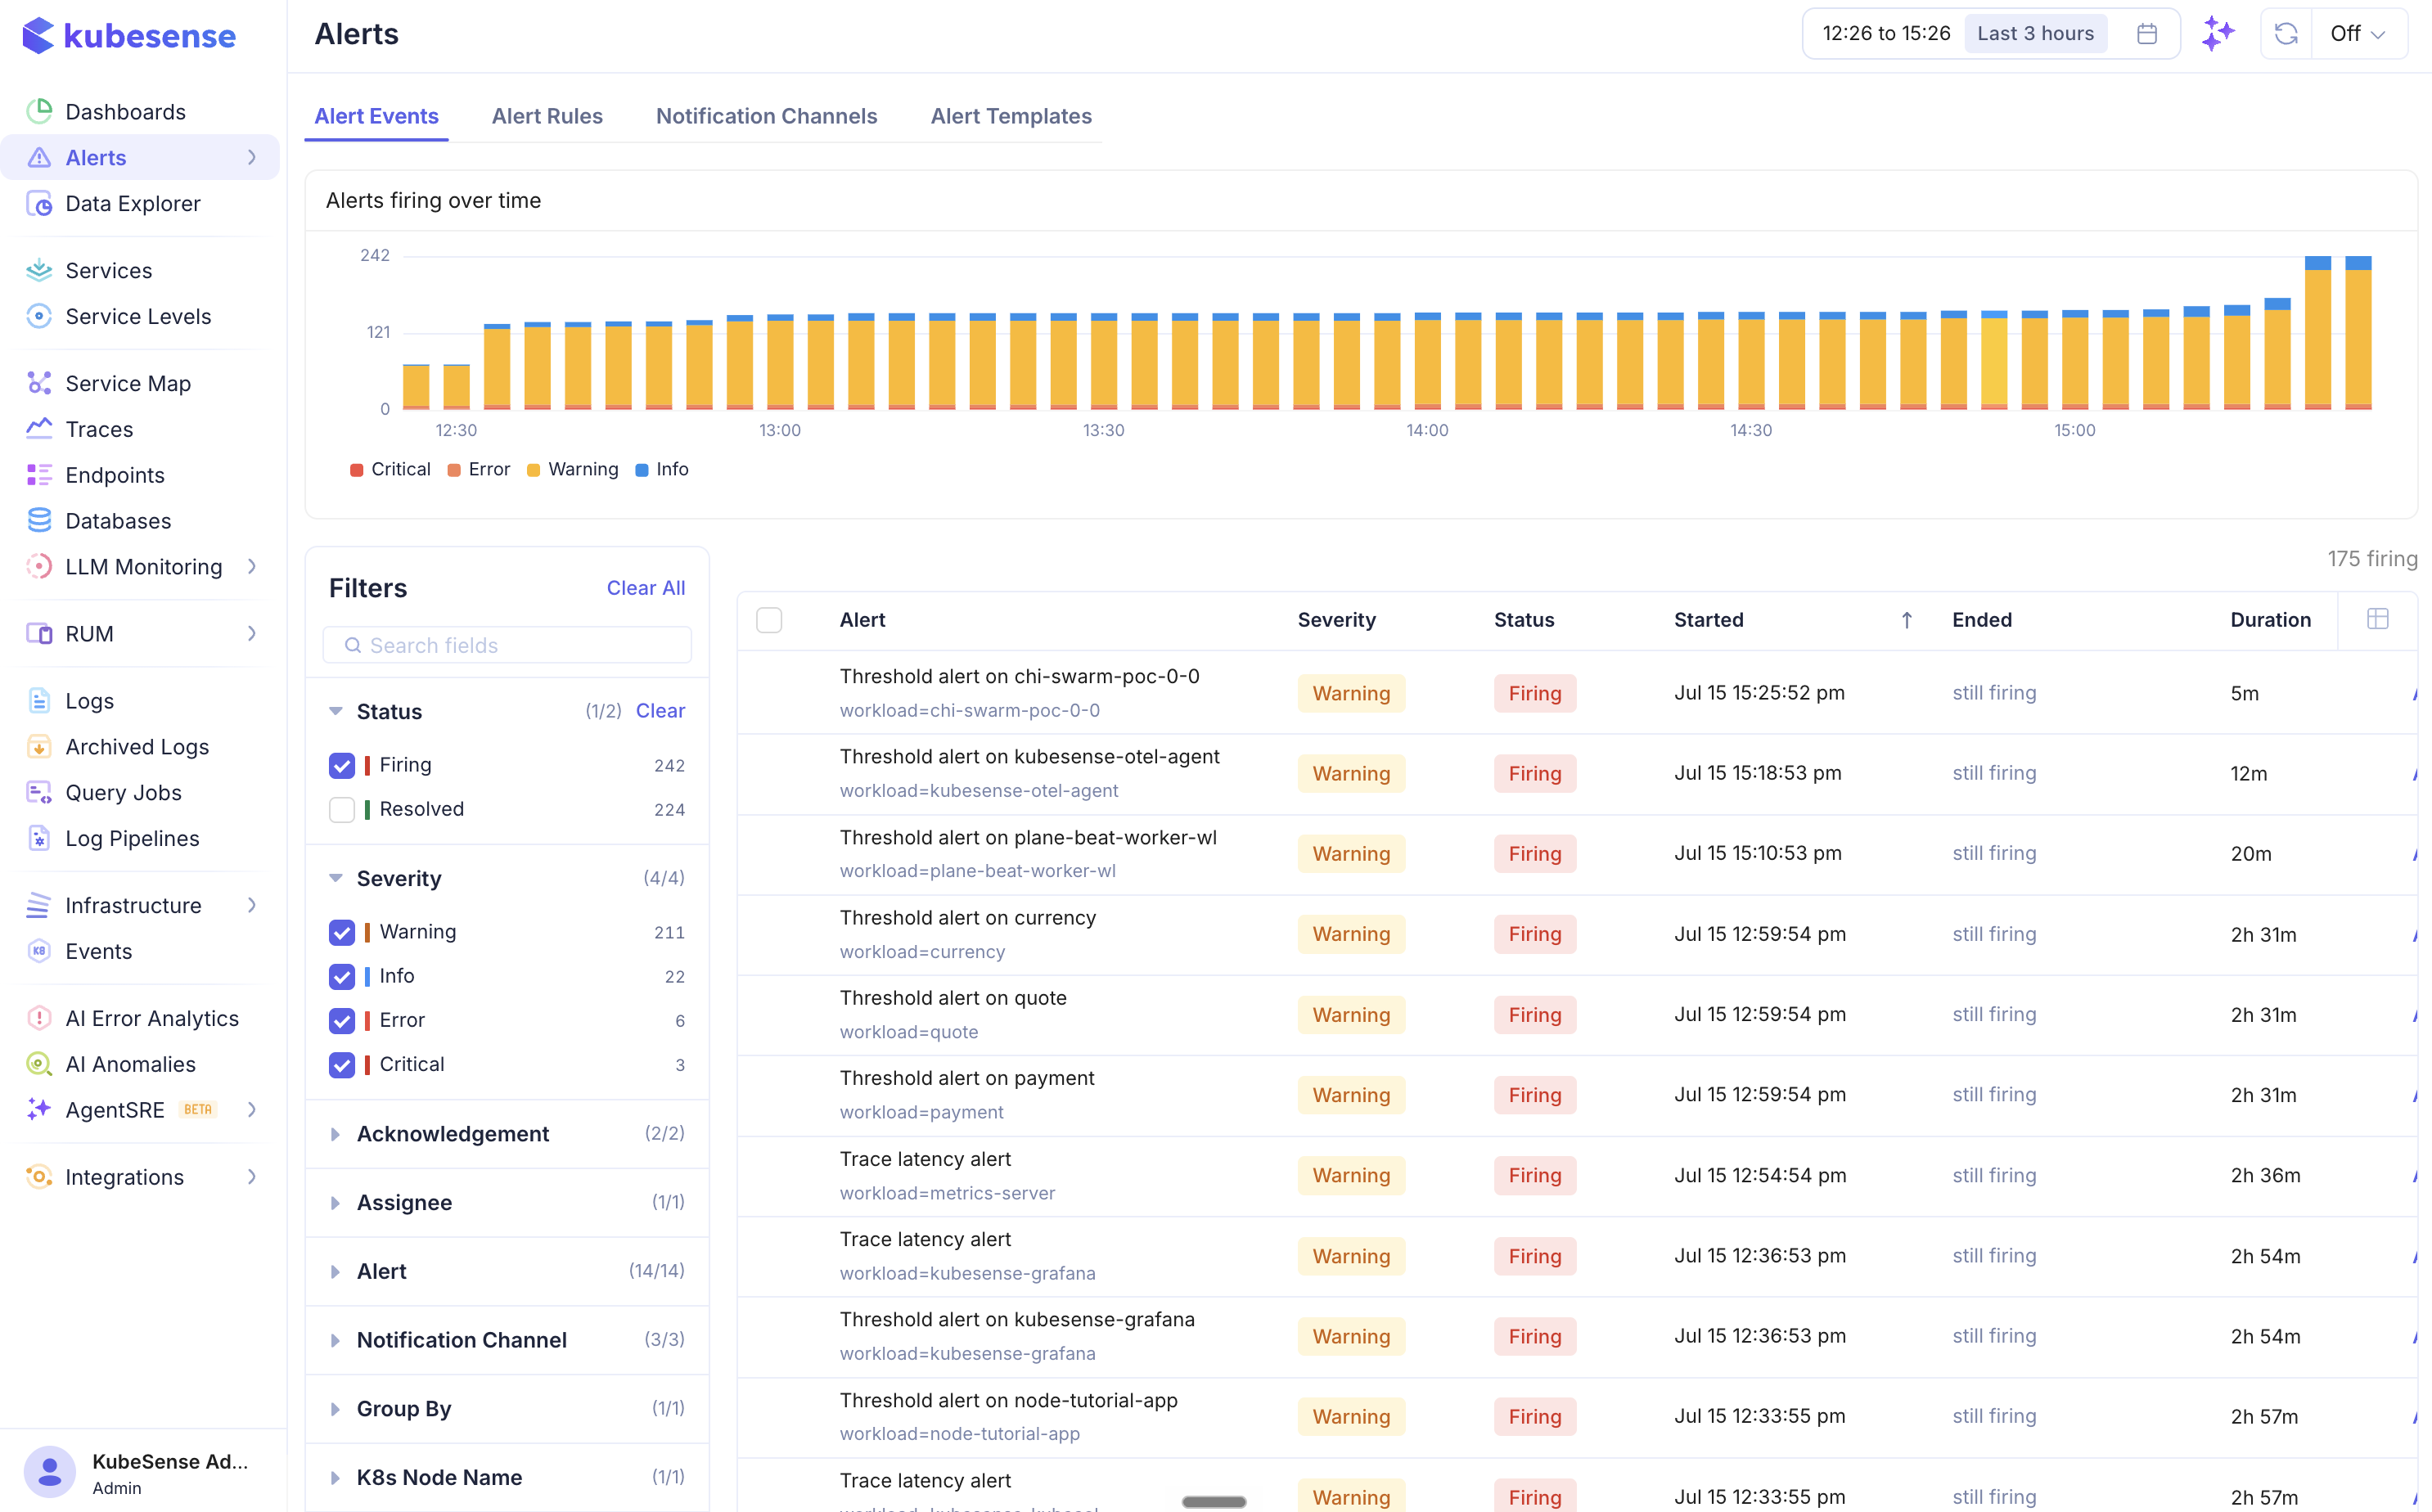
Task: Switch to the Alert Rules tab
Action: (547, 116)
